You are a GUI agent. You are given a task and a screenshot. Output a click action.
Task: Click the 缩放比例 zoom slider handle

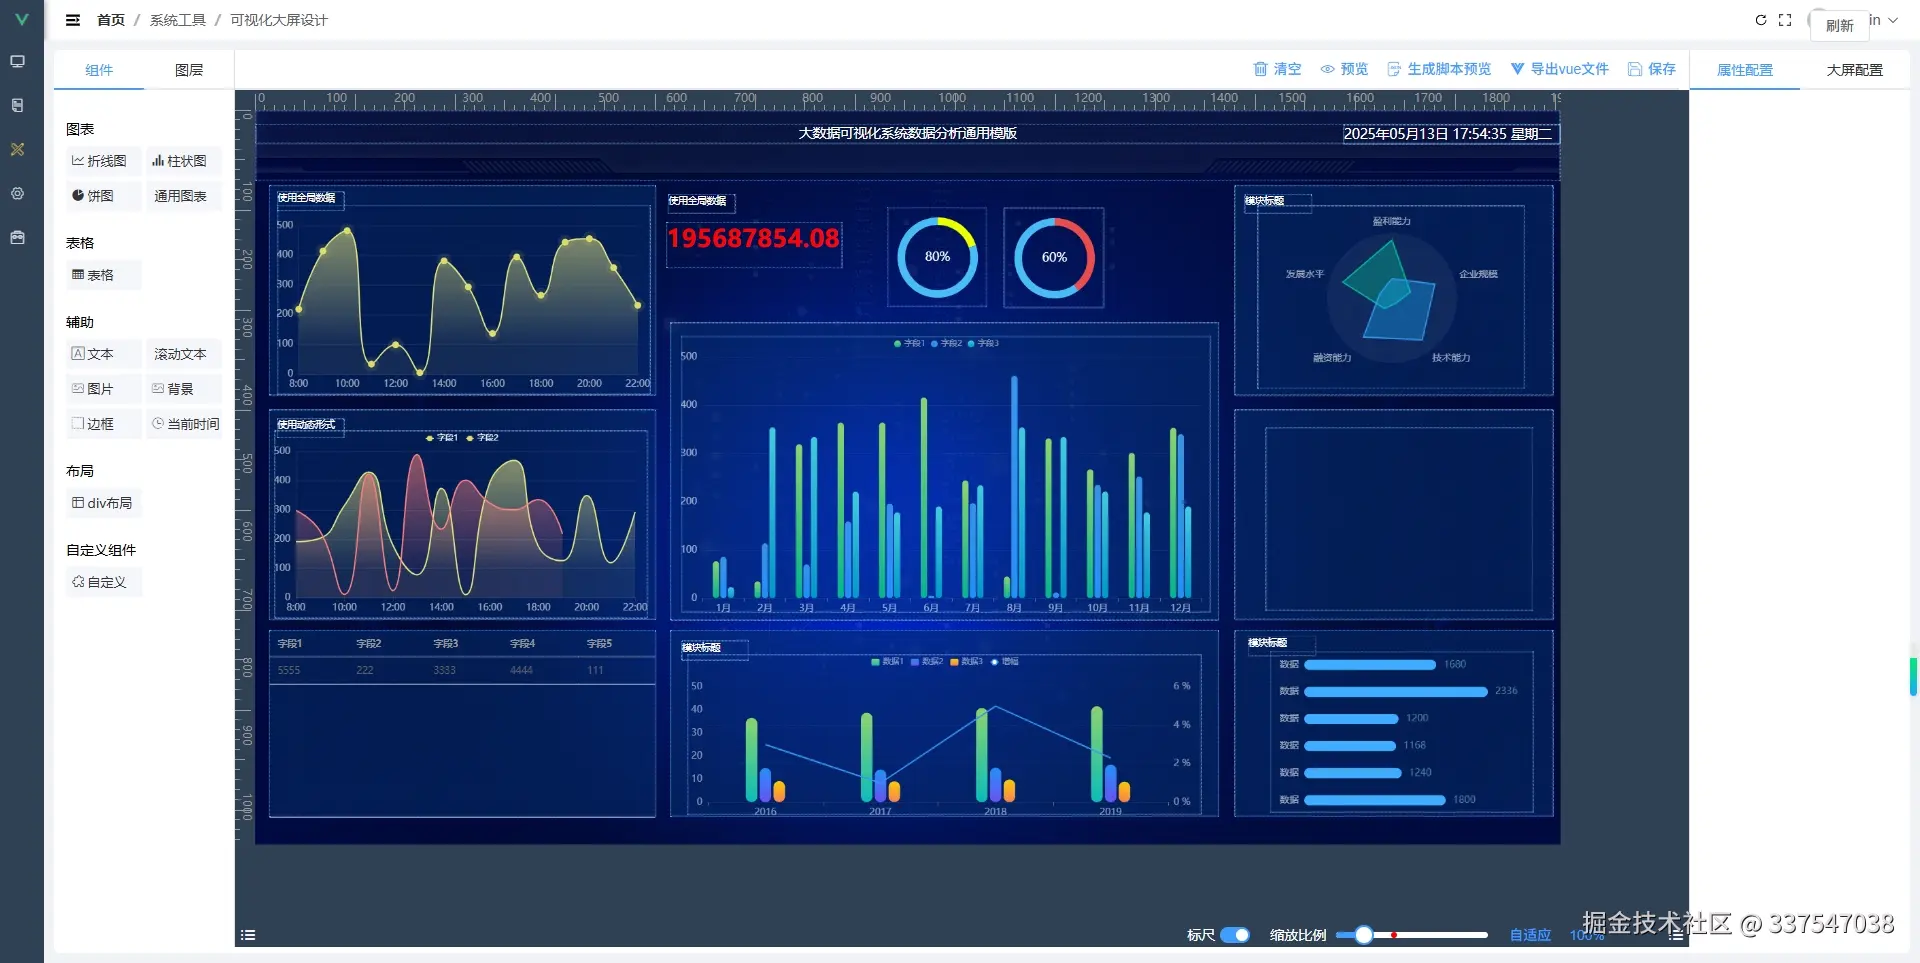(1363, 935)
